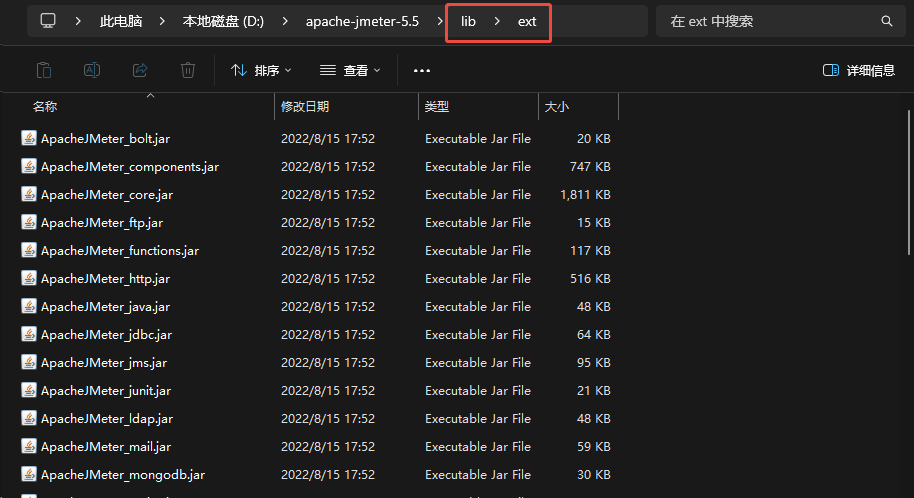
Task: Sort by 类型 column header
Action: [437, 107]
